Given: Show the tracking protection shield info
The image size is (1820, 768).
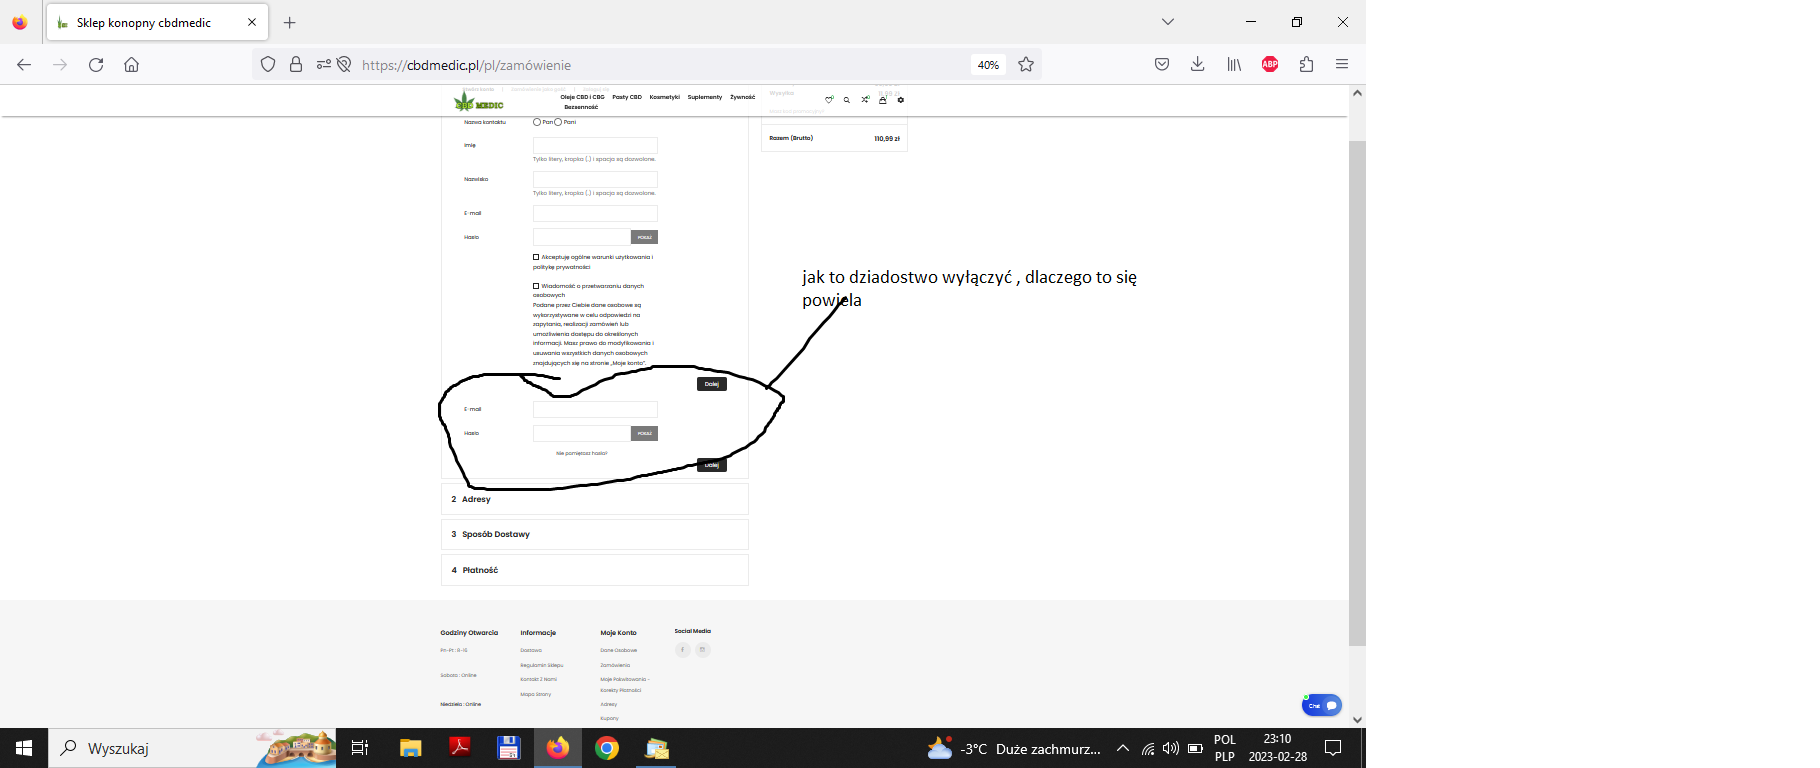Looking at the screenshot, I should click(268, 64).
